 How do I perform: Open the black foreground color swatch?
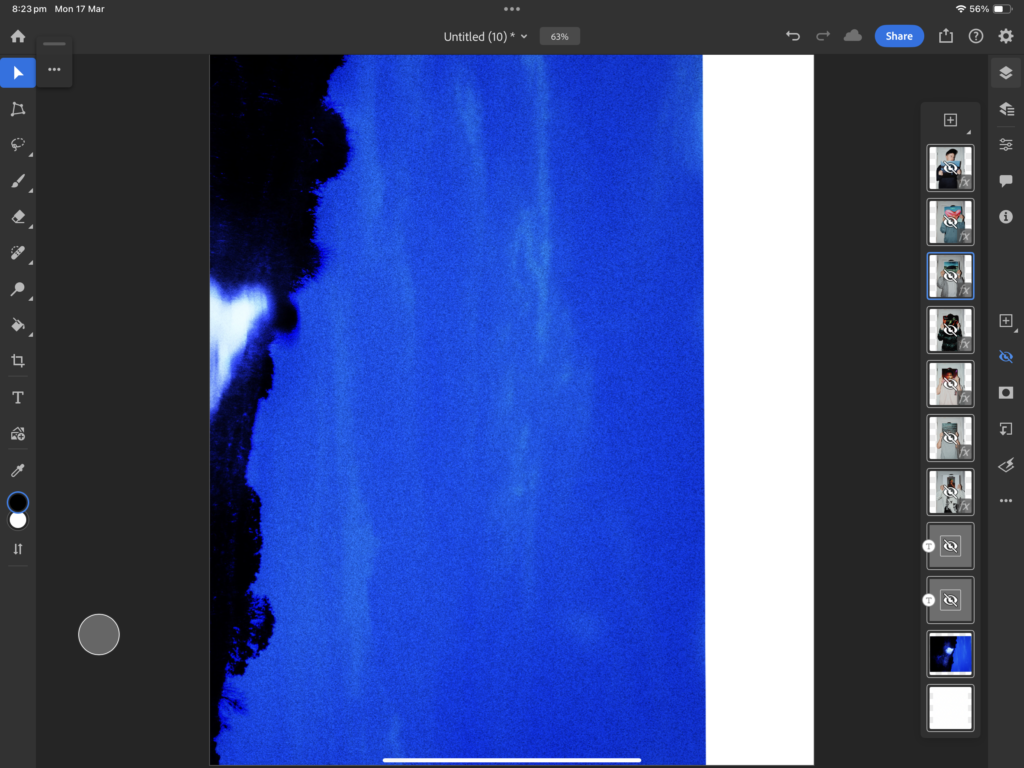(18, 502)
